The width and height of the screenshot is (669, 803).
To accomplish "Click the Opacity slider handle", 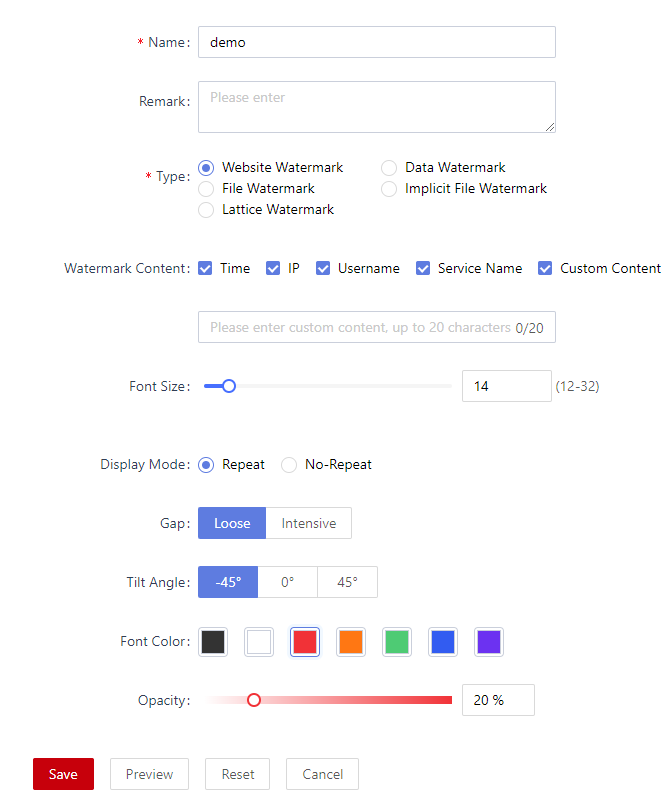I will tap(254, 700).
